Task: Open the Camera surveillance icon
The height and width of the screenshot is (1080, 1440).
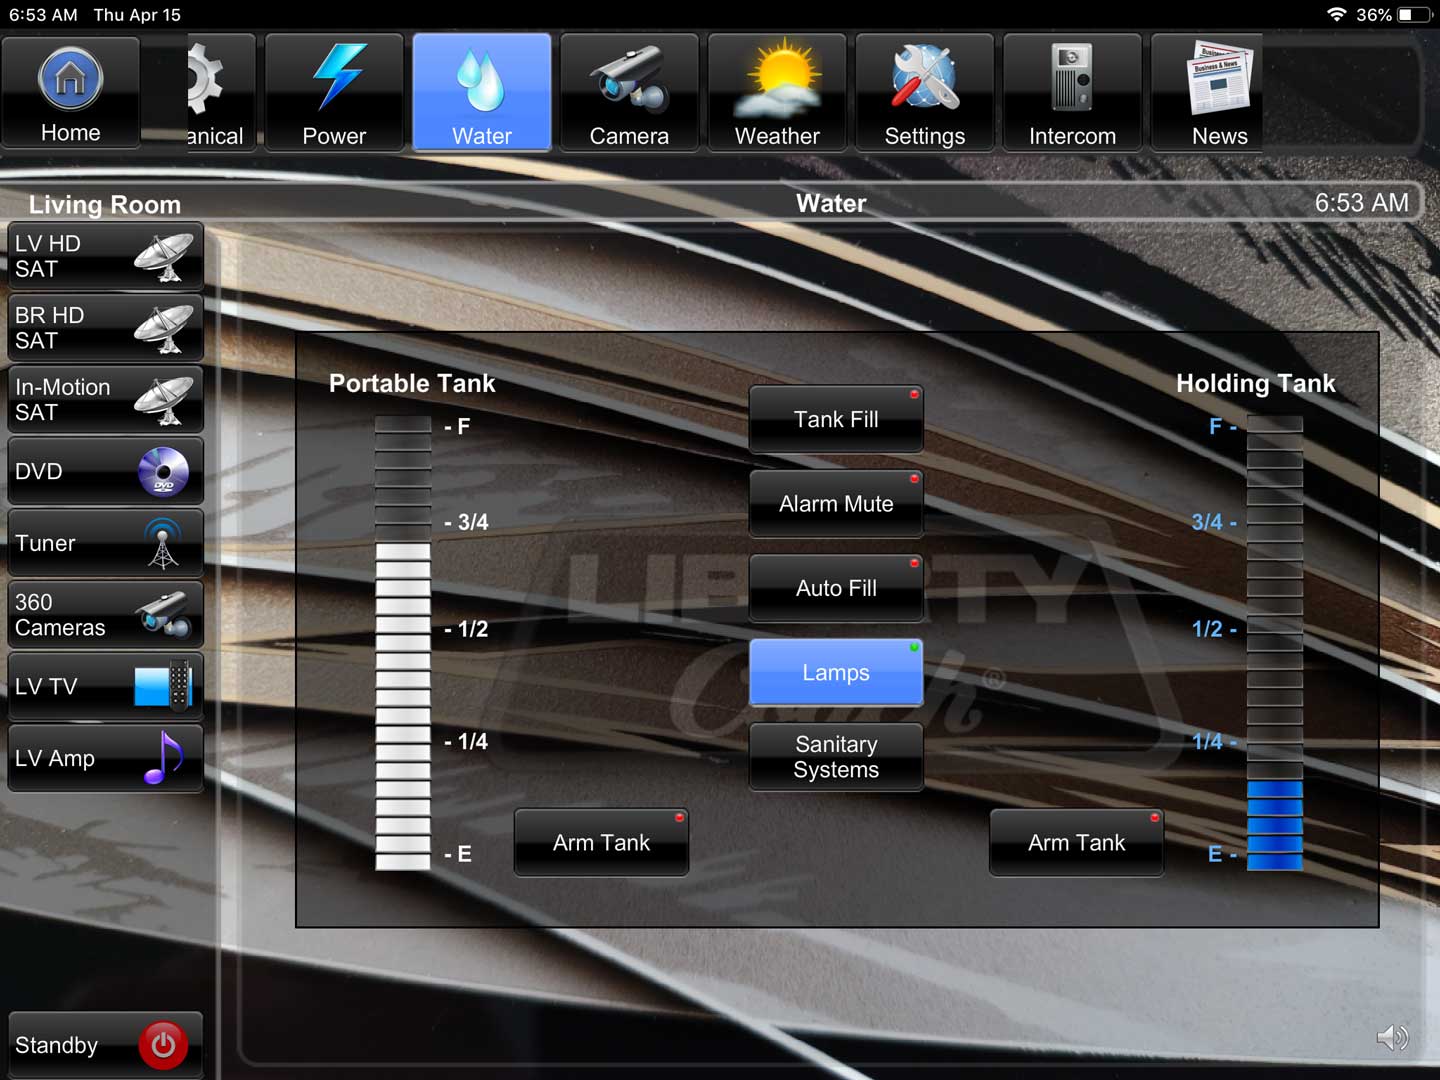Action: pos(629,90)
